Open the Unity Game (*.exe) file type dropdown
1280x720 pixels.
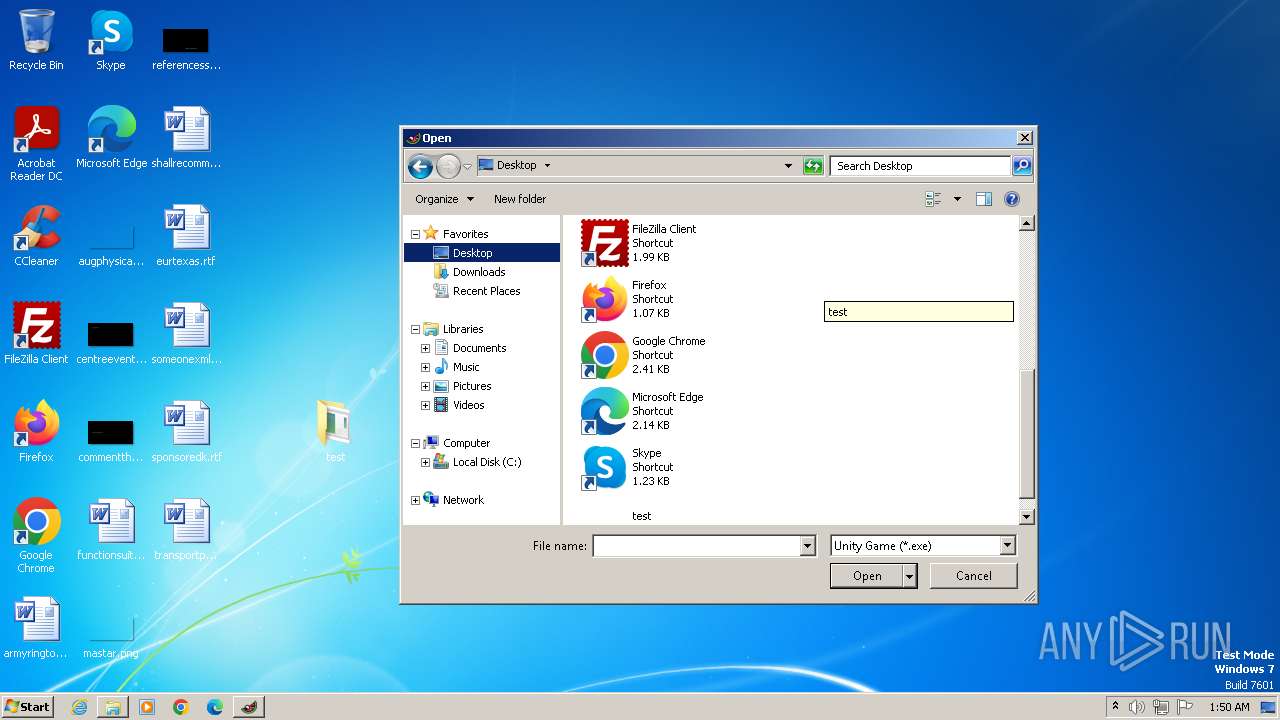click(x=1007, y=546)
